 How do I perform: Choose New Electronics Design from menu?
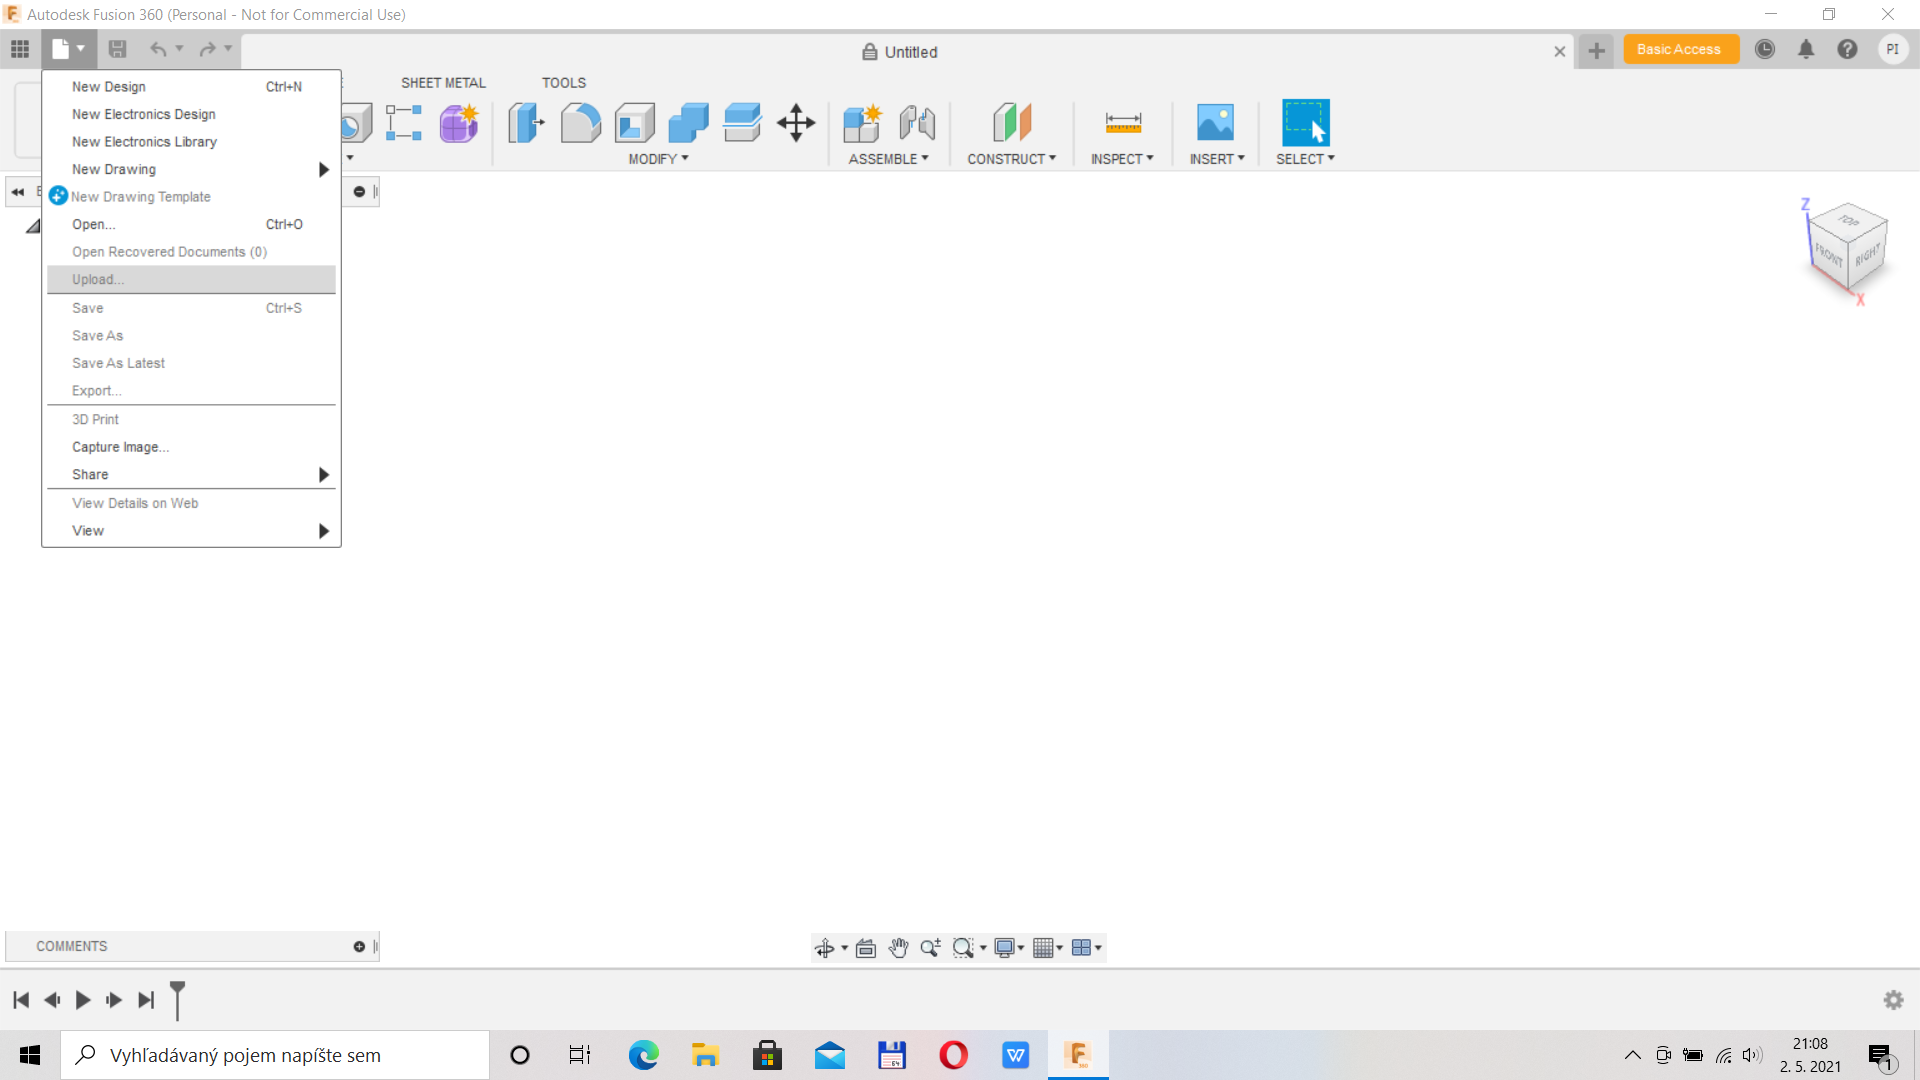(x=143, y=114)
